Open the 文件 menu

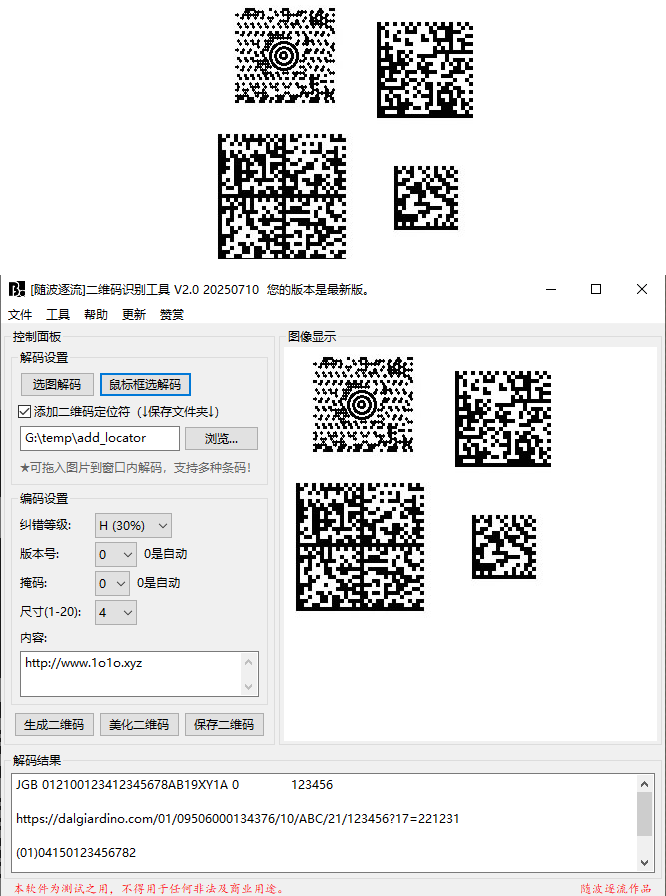coord(20,314)
